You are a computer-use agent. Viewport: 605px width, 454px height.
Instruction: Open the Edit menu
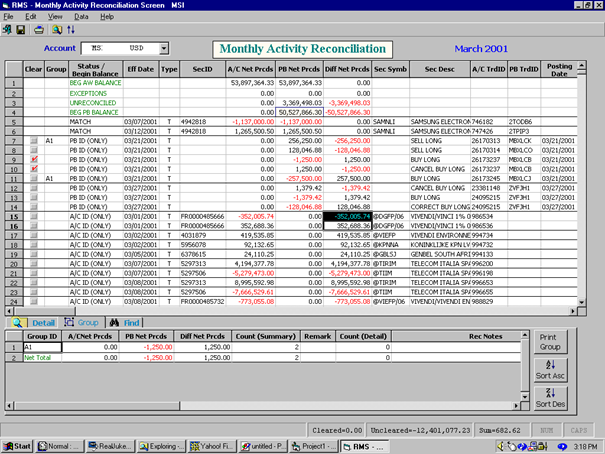pyautogui.click(x=30, y=17)
